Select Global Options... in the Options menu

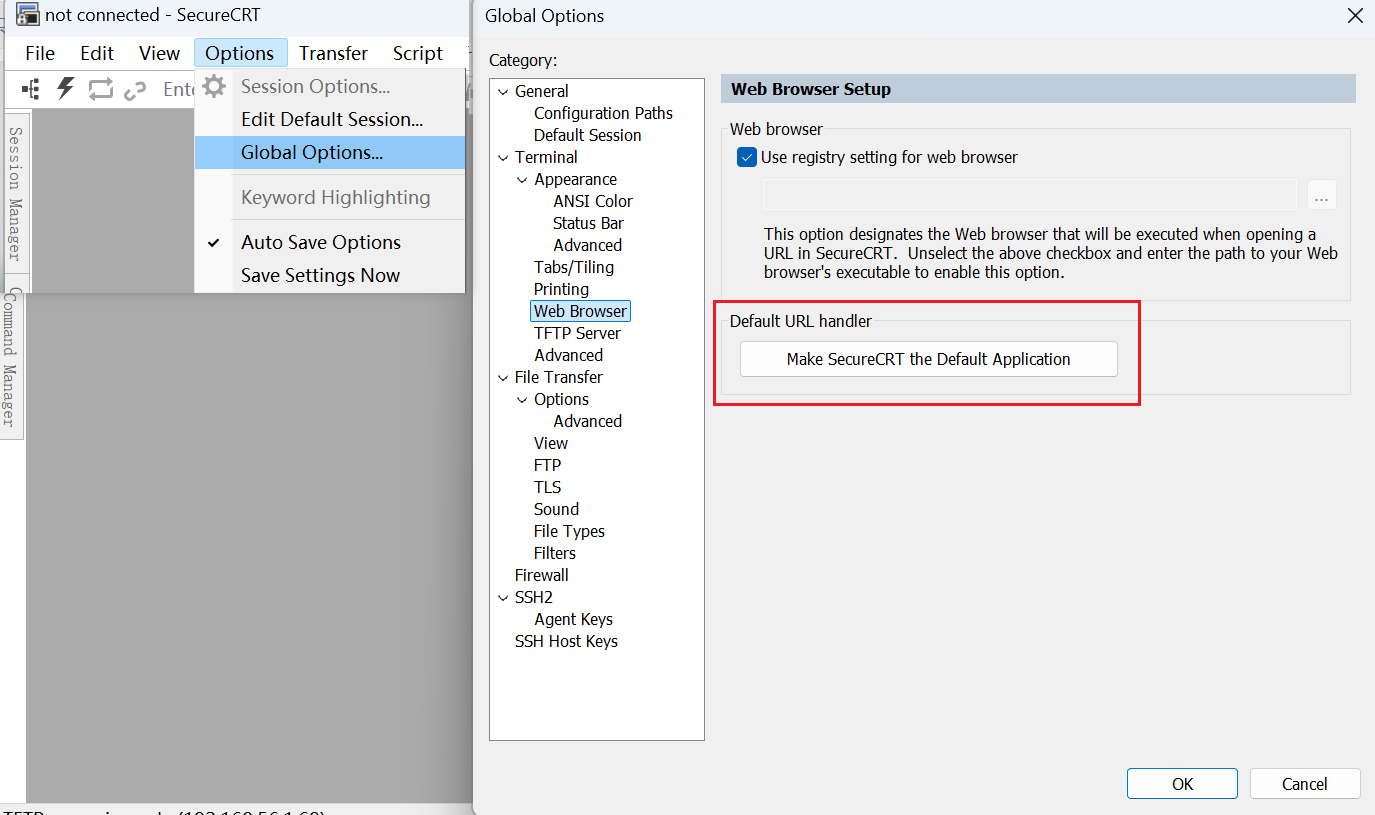pyautogui.click(x=330, y=152)
